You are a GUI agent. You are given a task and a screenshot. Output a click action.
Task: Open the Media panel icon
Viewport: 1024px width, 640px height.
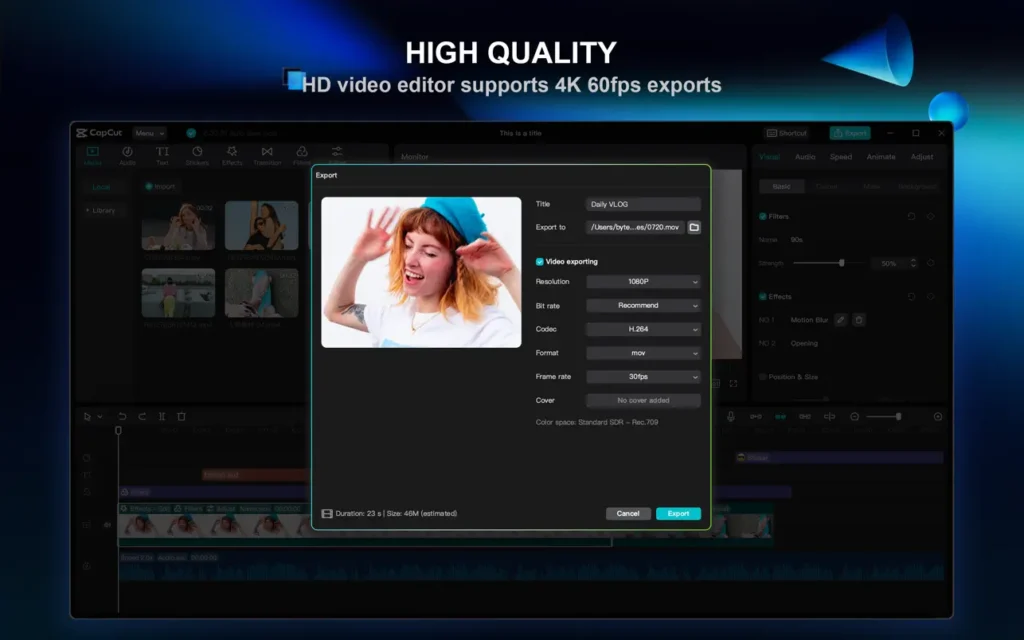92,152
